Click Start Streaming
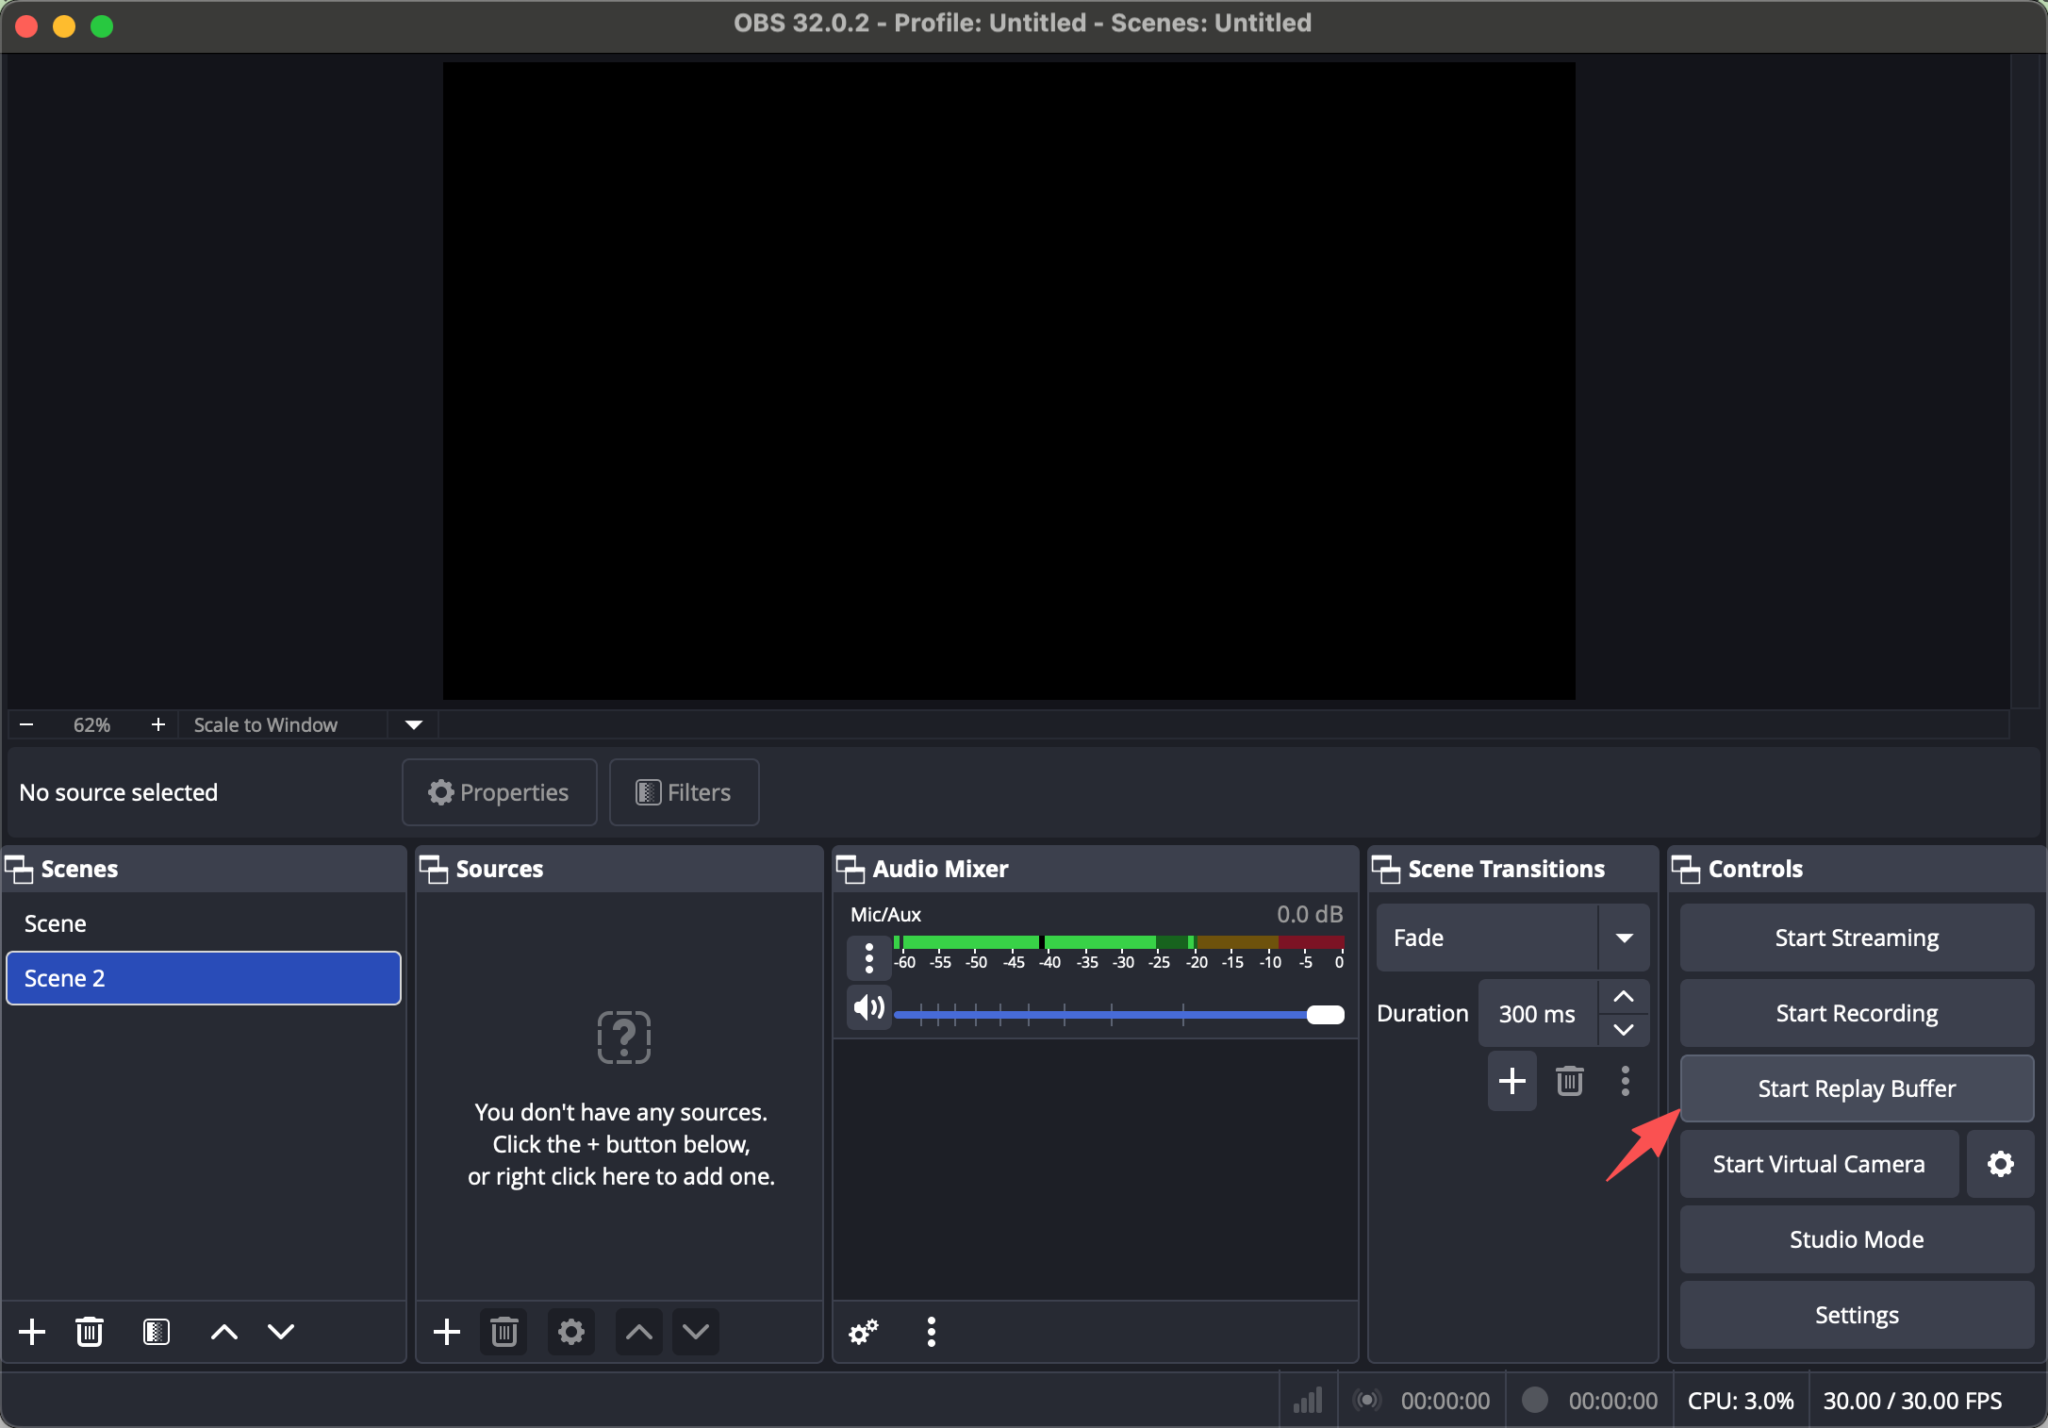Viewport: 2048px width, 1428px height. [1855, 937]
